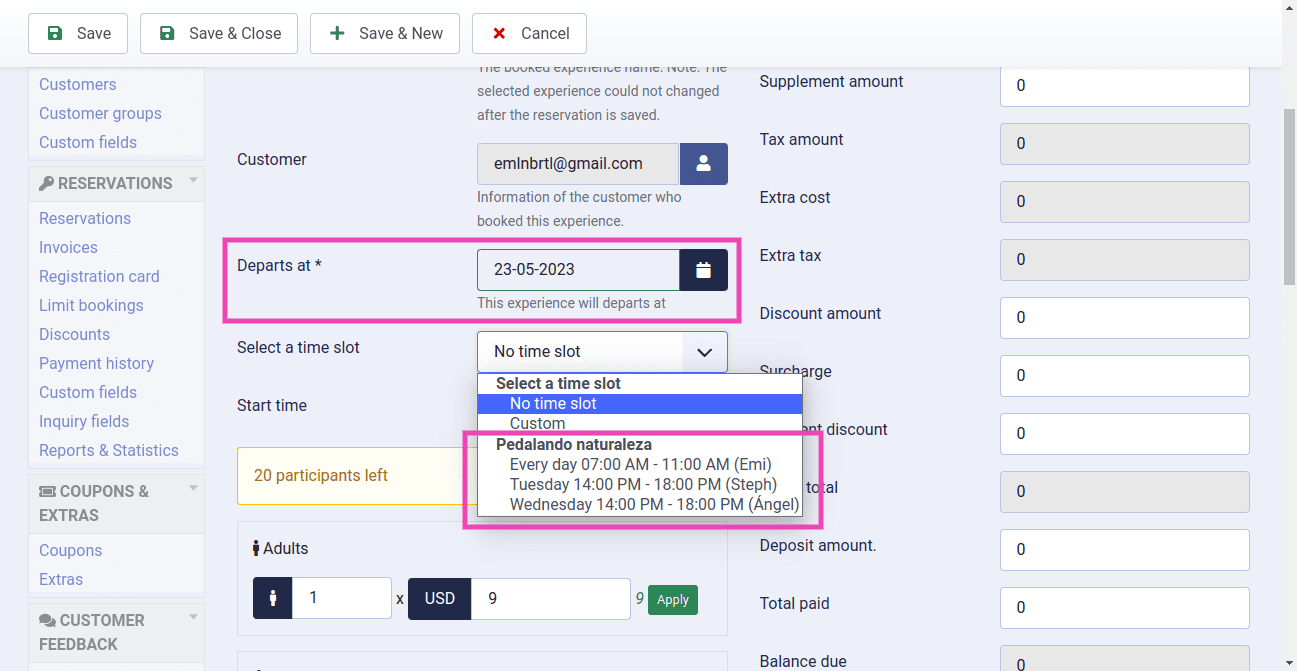Screen dimensions: 1297x671
Task: Select Every day 07:00 AM - 11:00 AM (Emi)
Action: (640, 464)
